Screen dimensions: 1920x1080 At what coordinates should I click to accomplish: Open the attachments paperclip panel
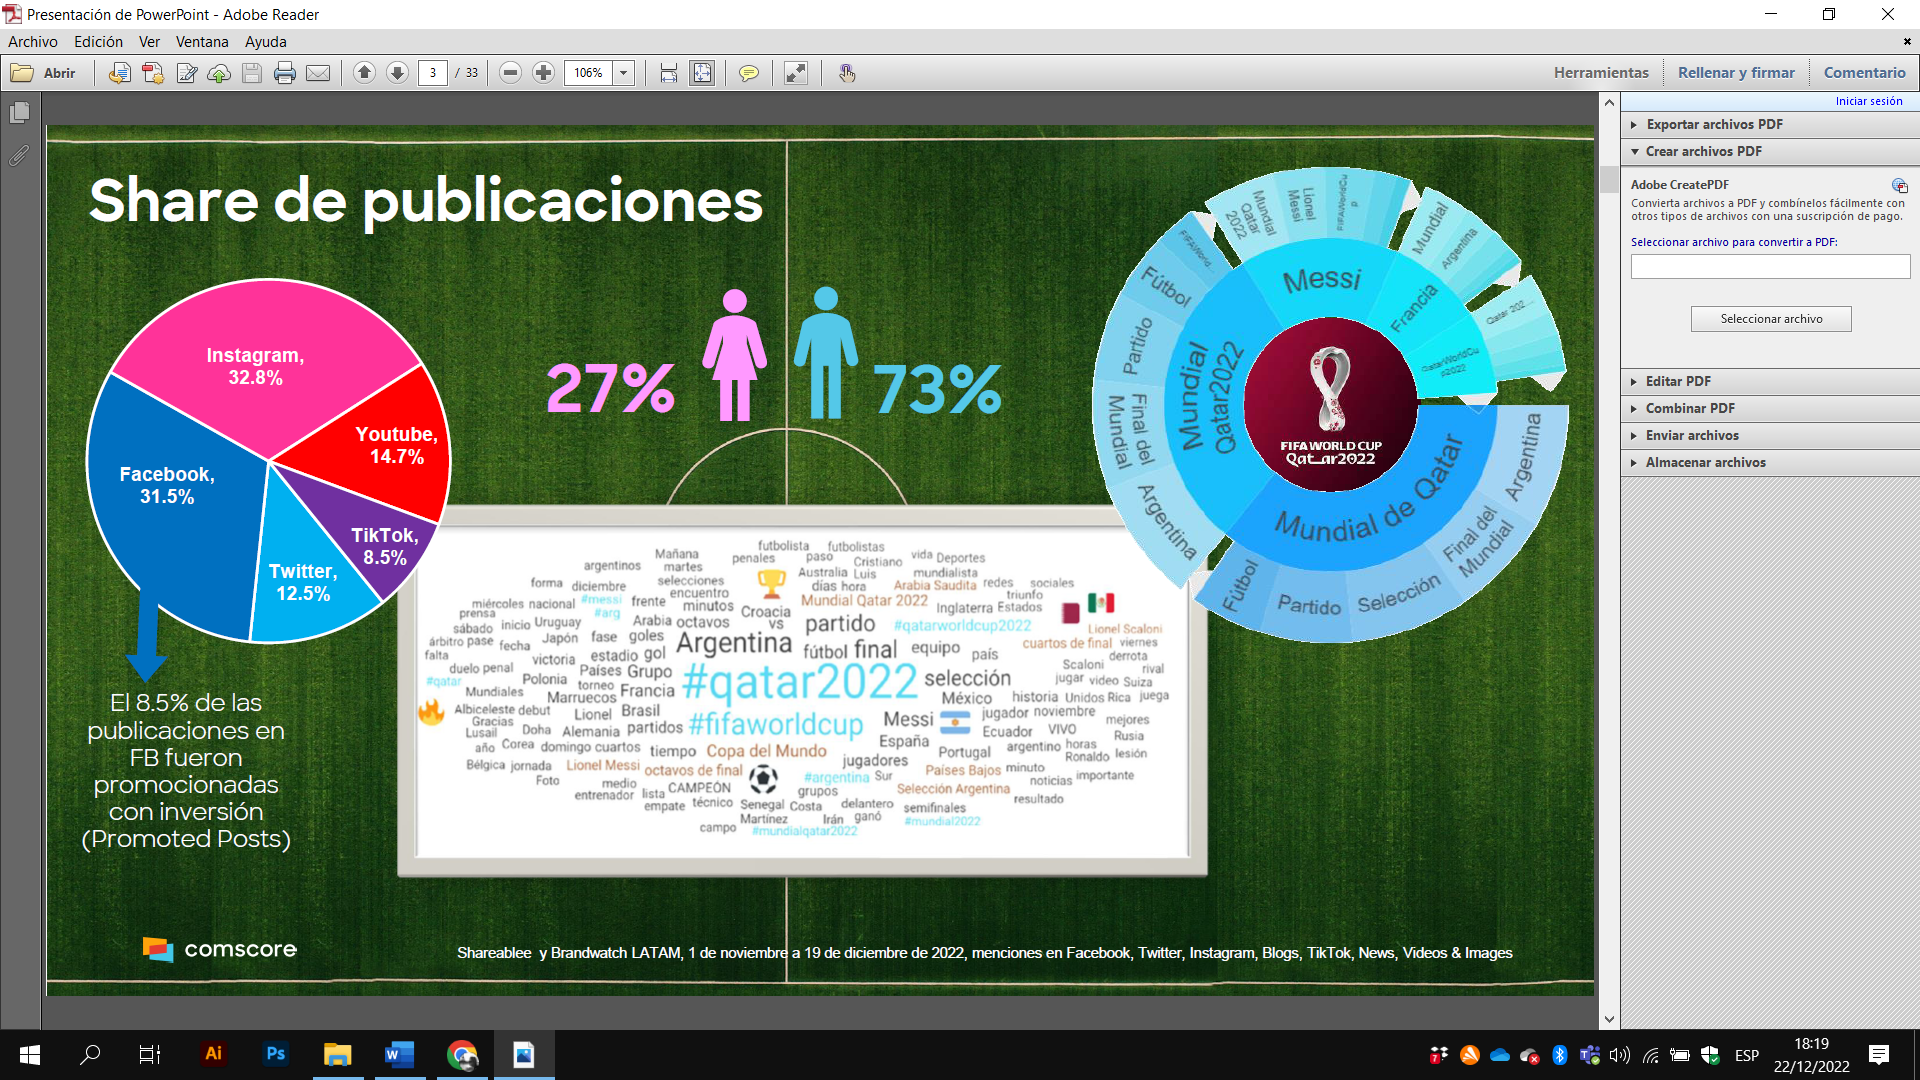pos(19,156)
